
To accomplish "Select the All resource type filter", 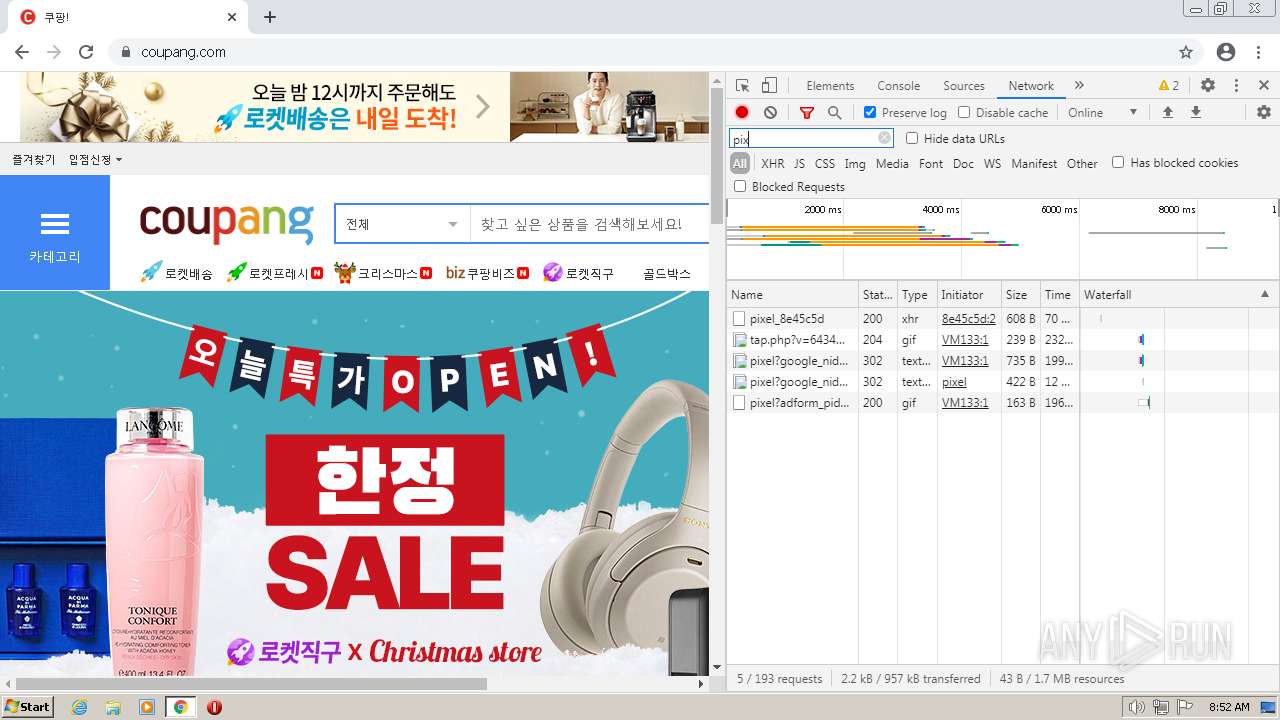I will [x=740, y=164].
